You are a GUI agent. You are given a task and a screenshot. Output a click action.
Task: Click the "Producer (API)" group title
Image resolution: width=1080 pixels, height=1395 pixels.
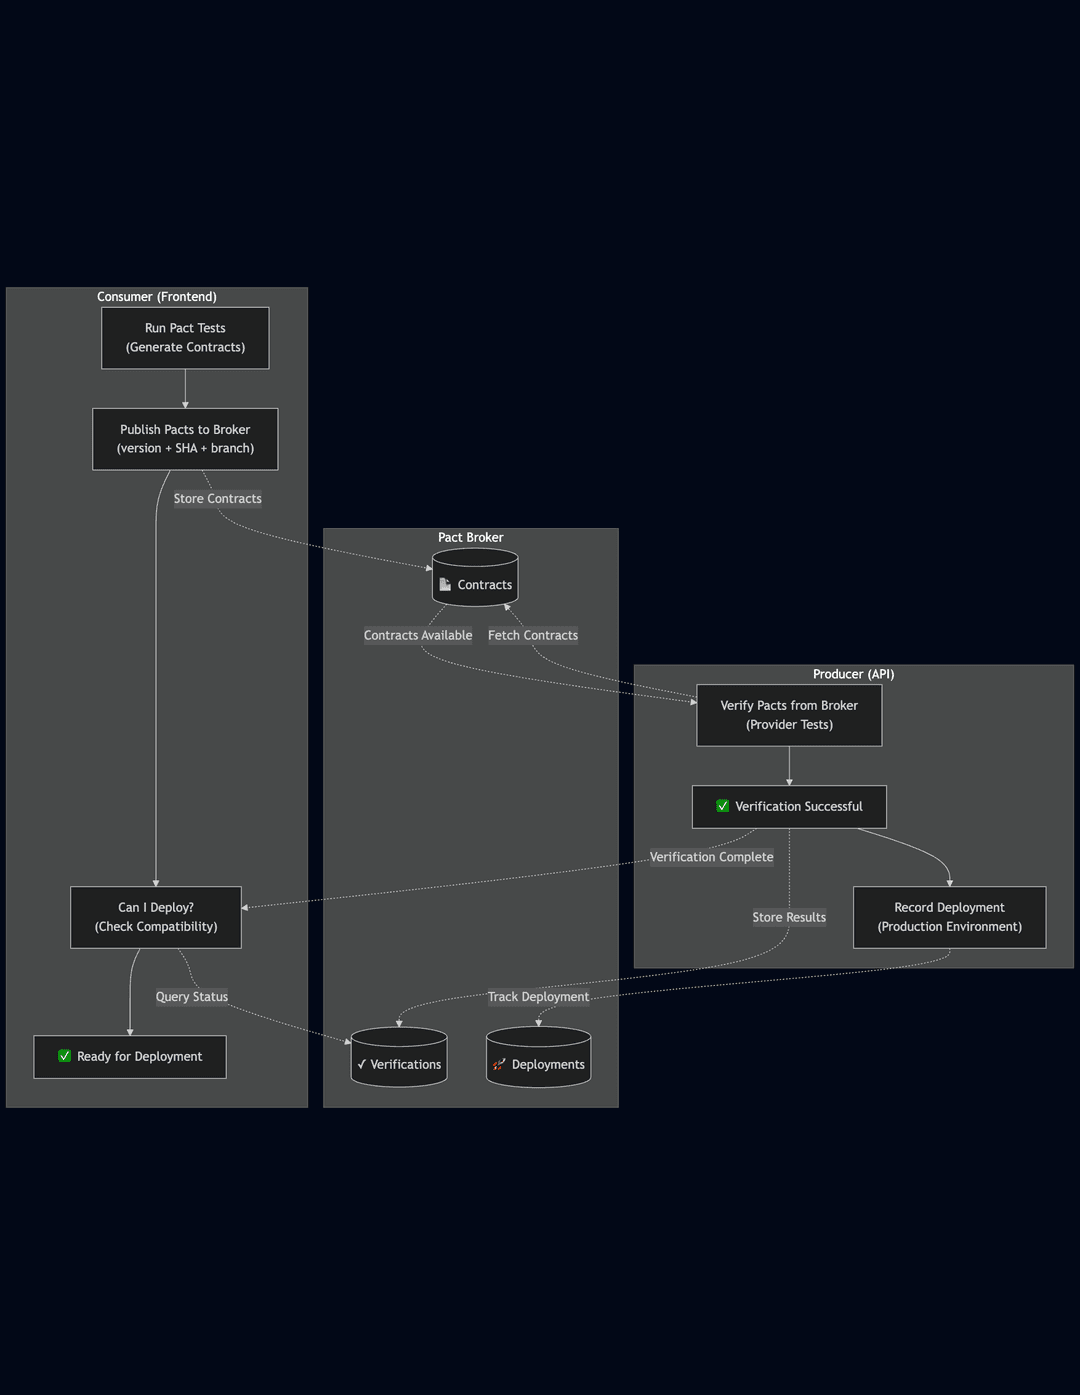coord(854,674)
